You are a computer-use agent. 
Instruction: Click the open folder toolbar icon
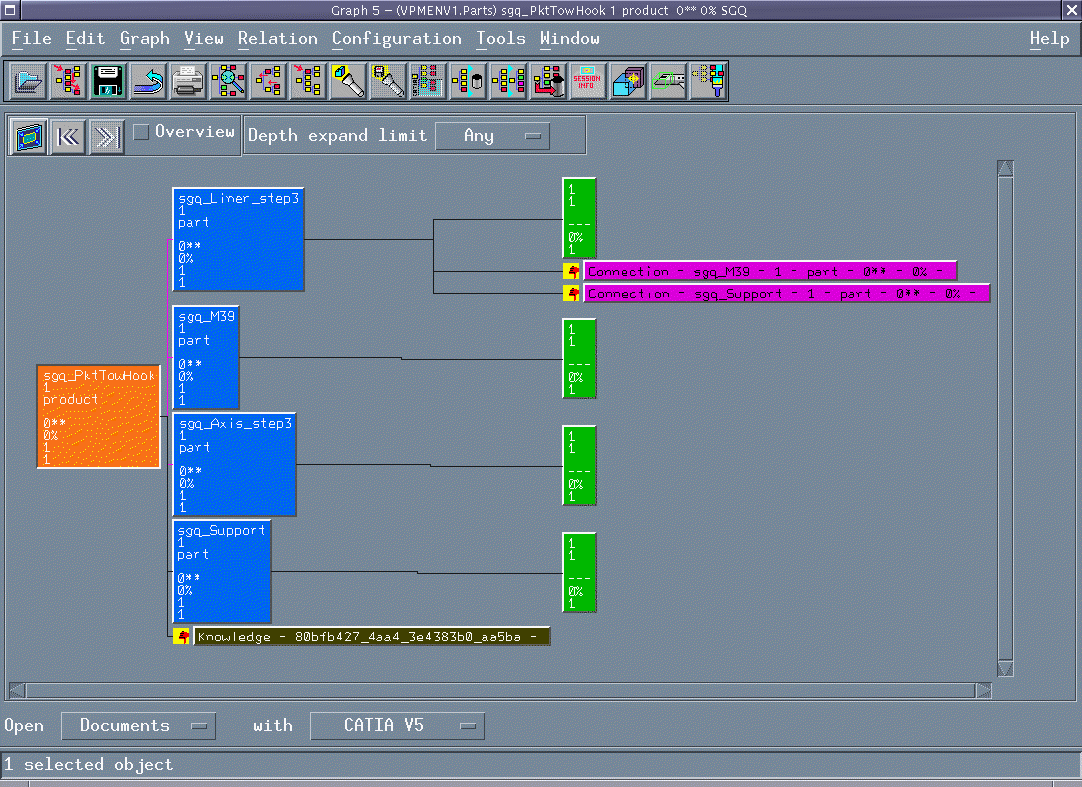(x=29, y=81)
